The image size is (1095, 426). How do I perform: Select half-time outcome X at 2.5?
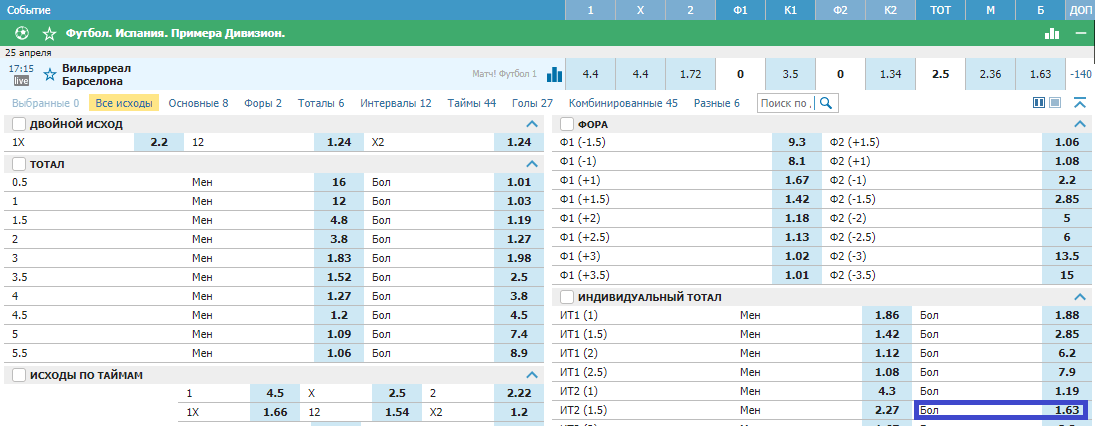pyautogui.click(x=397, y=393)
